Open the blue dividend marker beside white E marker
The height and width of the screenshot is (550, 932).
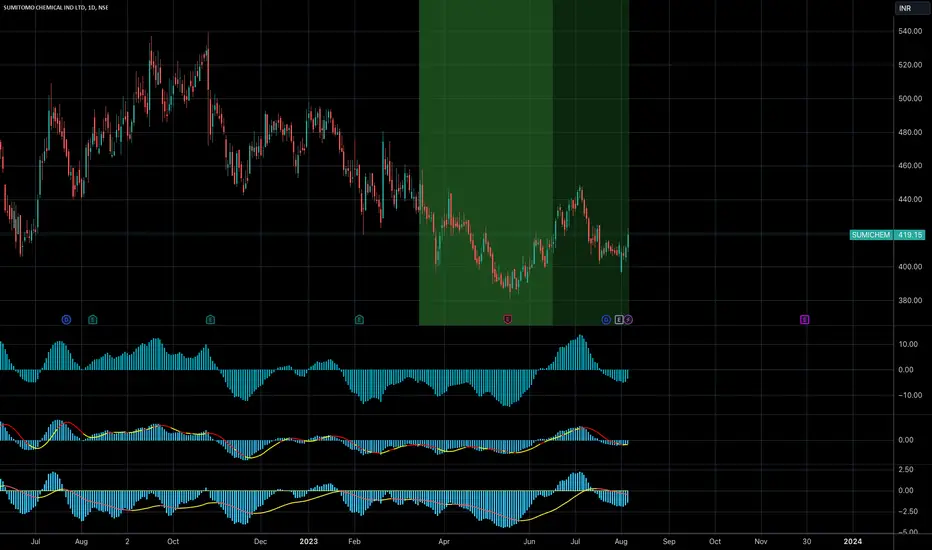tap(606, 320)
